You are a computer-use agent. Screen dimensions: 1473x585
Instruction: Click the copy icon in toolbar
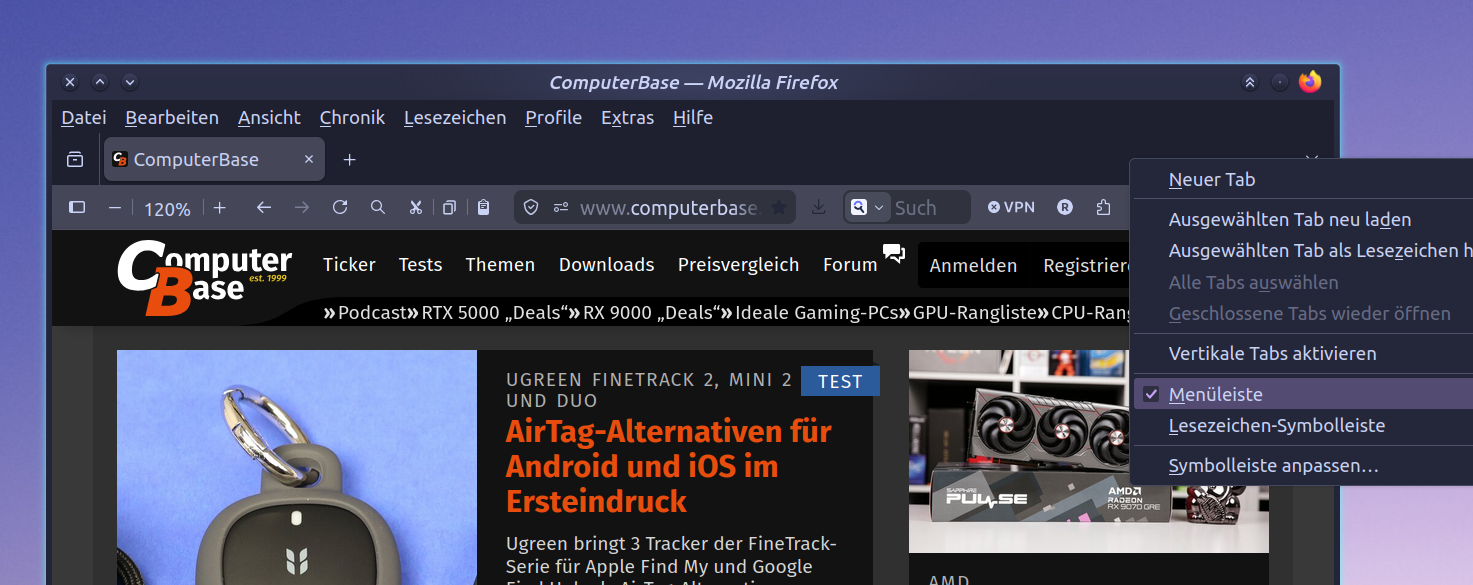pyautogui.click(x=450, y=208)
